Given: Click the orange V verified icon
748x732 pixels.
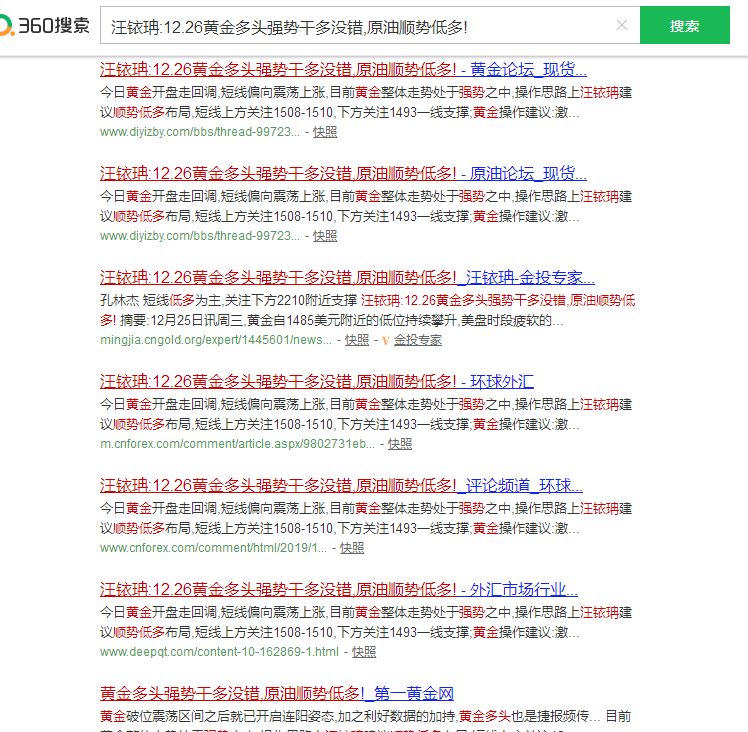Looking at the screenshot, I should 386,341.
